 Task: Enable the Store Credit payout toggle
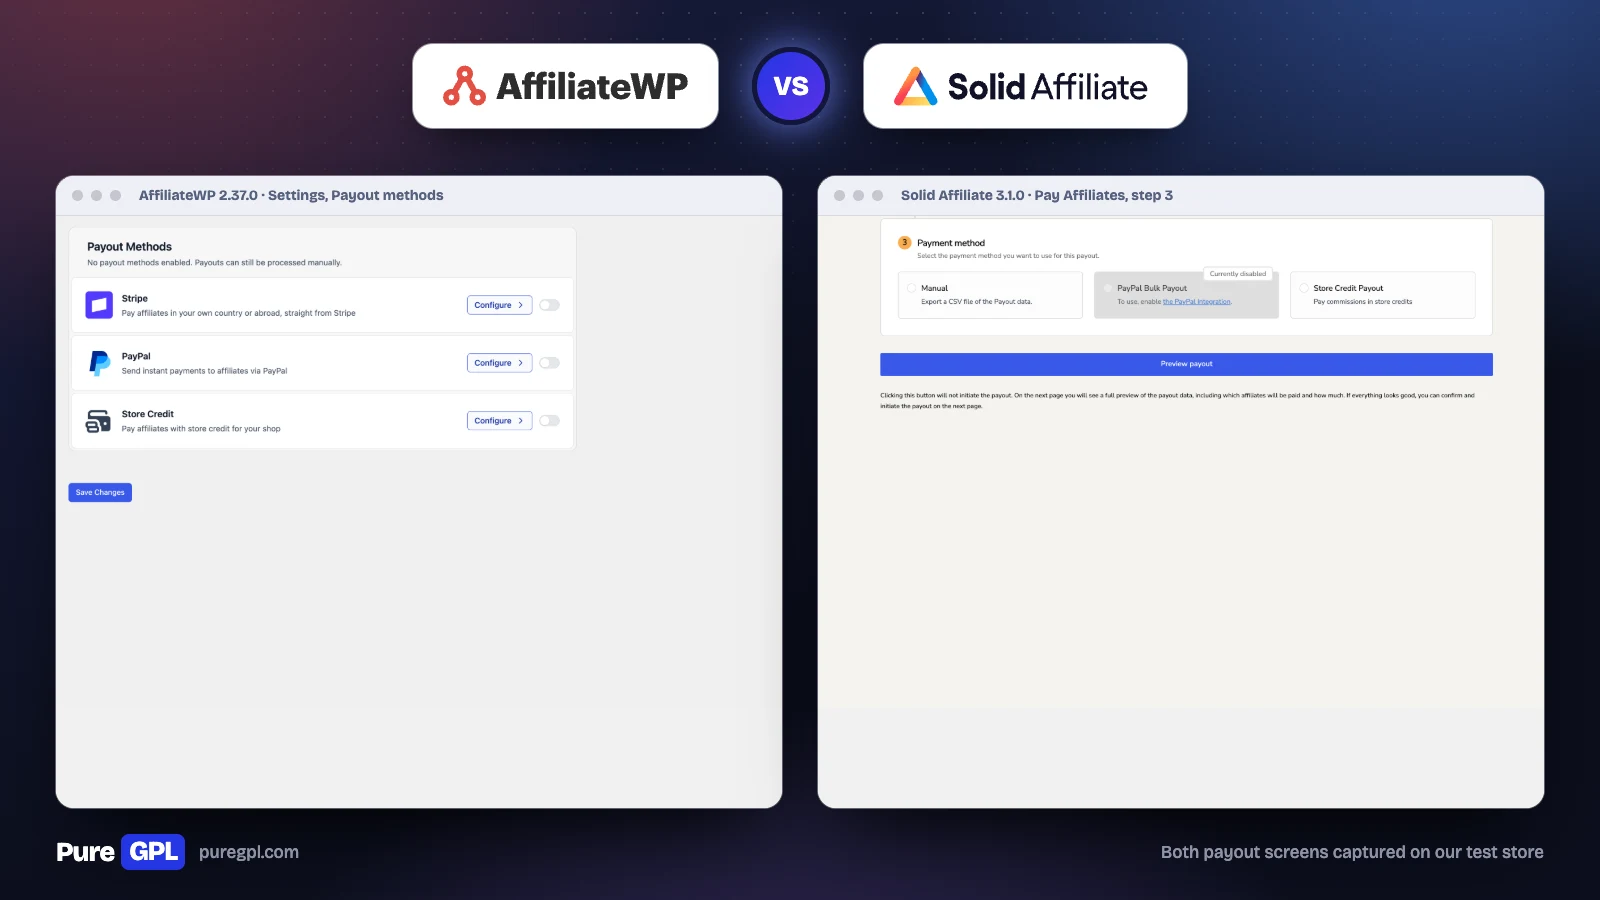pos(549,421)
